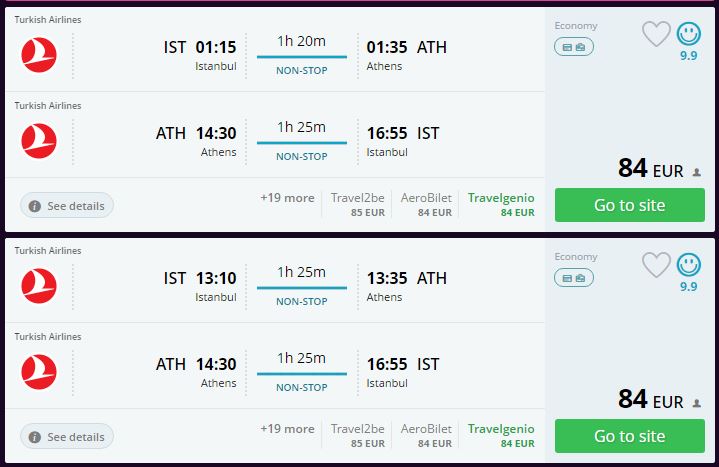Click the Turkish Airlines logo beside the IST 13:10 flight
Screen dimensions: 719x467
coord(39,285)
